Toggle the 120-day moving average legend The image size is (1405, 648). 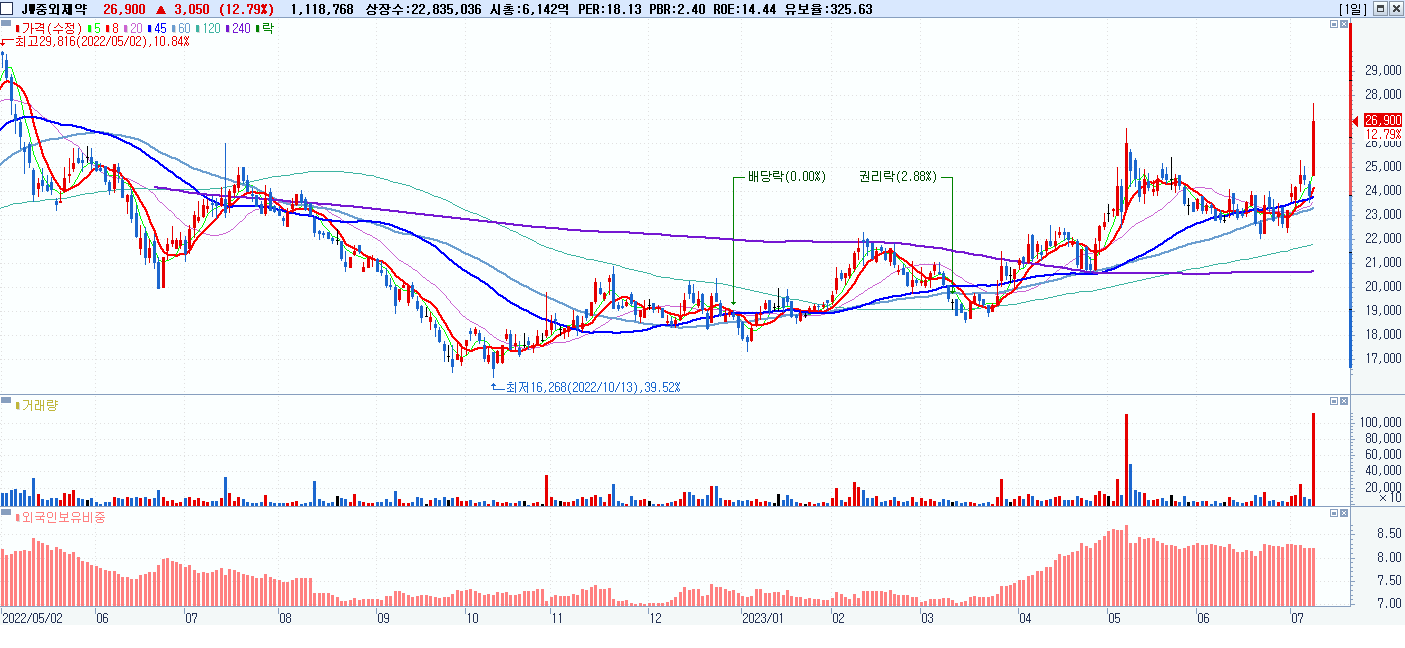coord(208,29)
